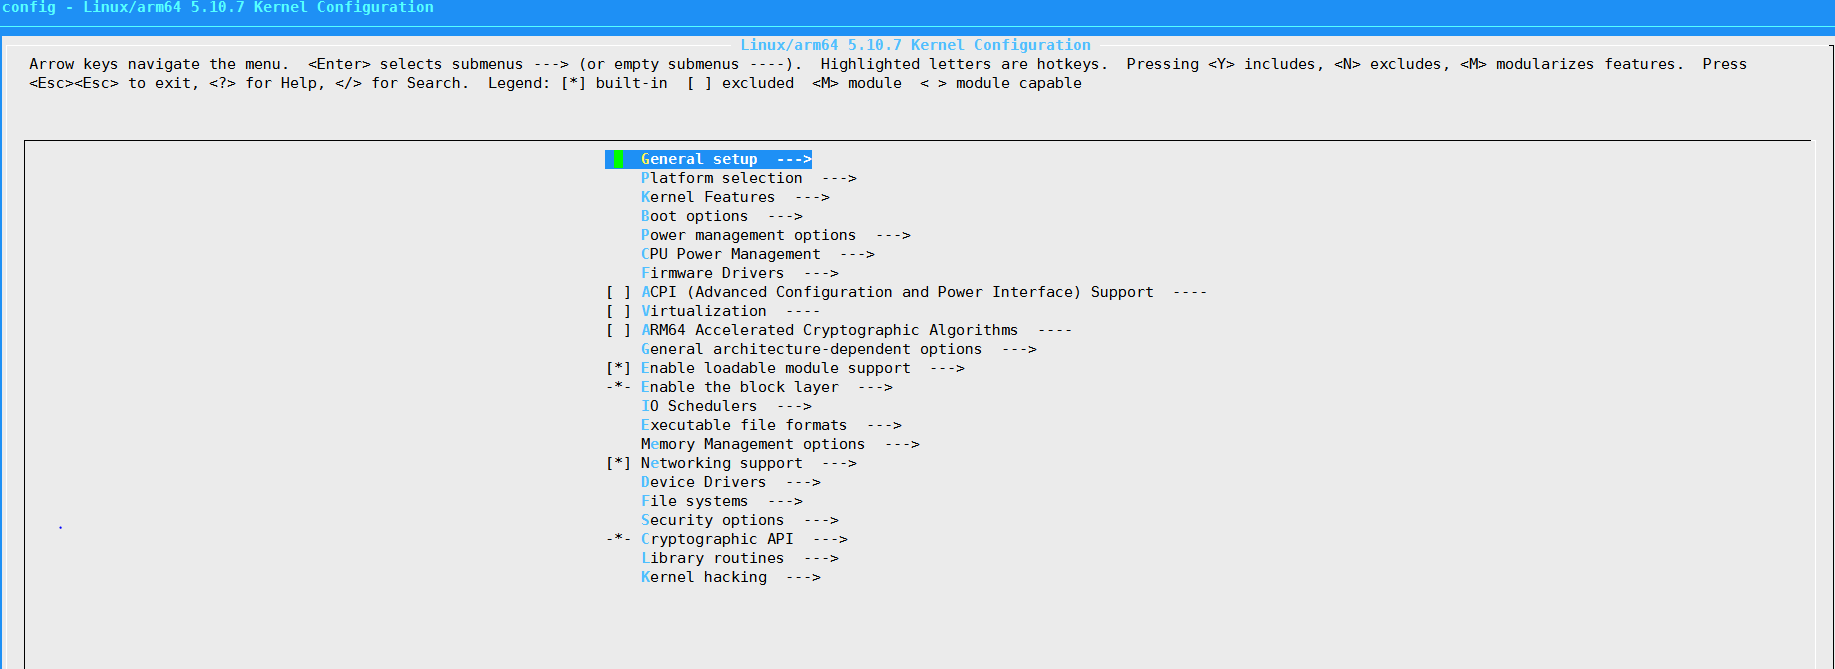Open the Platform selection submenu

[x=720, y=177]
